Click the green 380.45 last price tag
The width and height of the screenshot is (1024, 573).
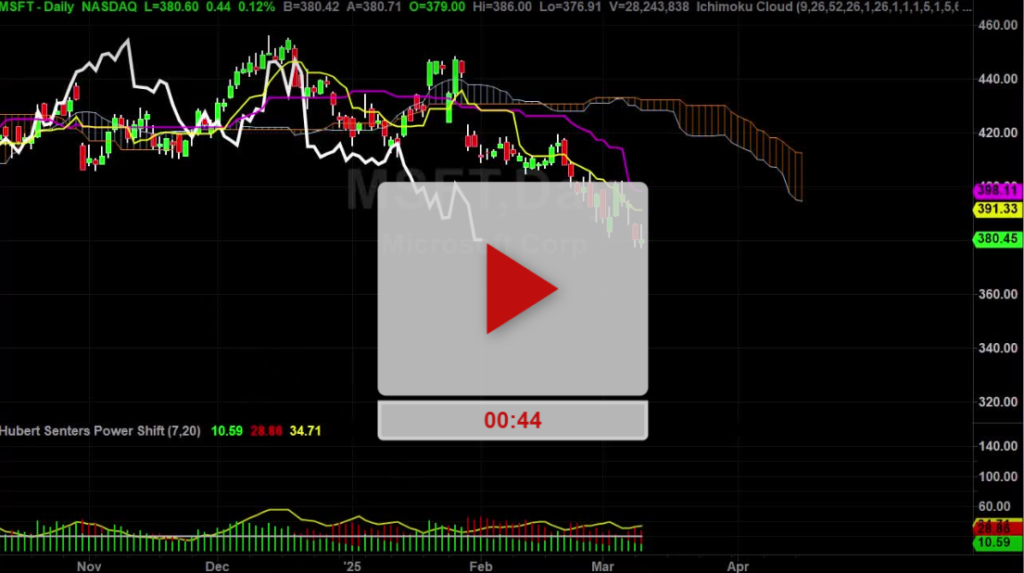[997, 239]
